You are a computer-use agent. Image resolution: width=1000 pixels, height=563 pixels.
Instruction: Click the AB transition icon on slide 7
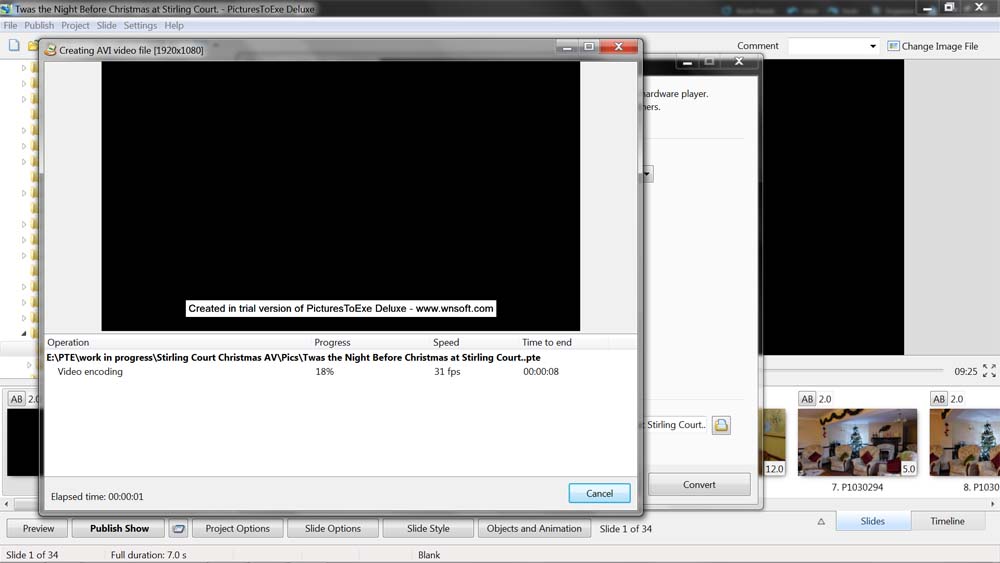click(807, 399)
